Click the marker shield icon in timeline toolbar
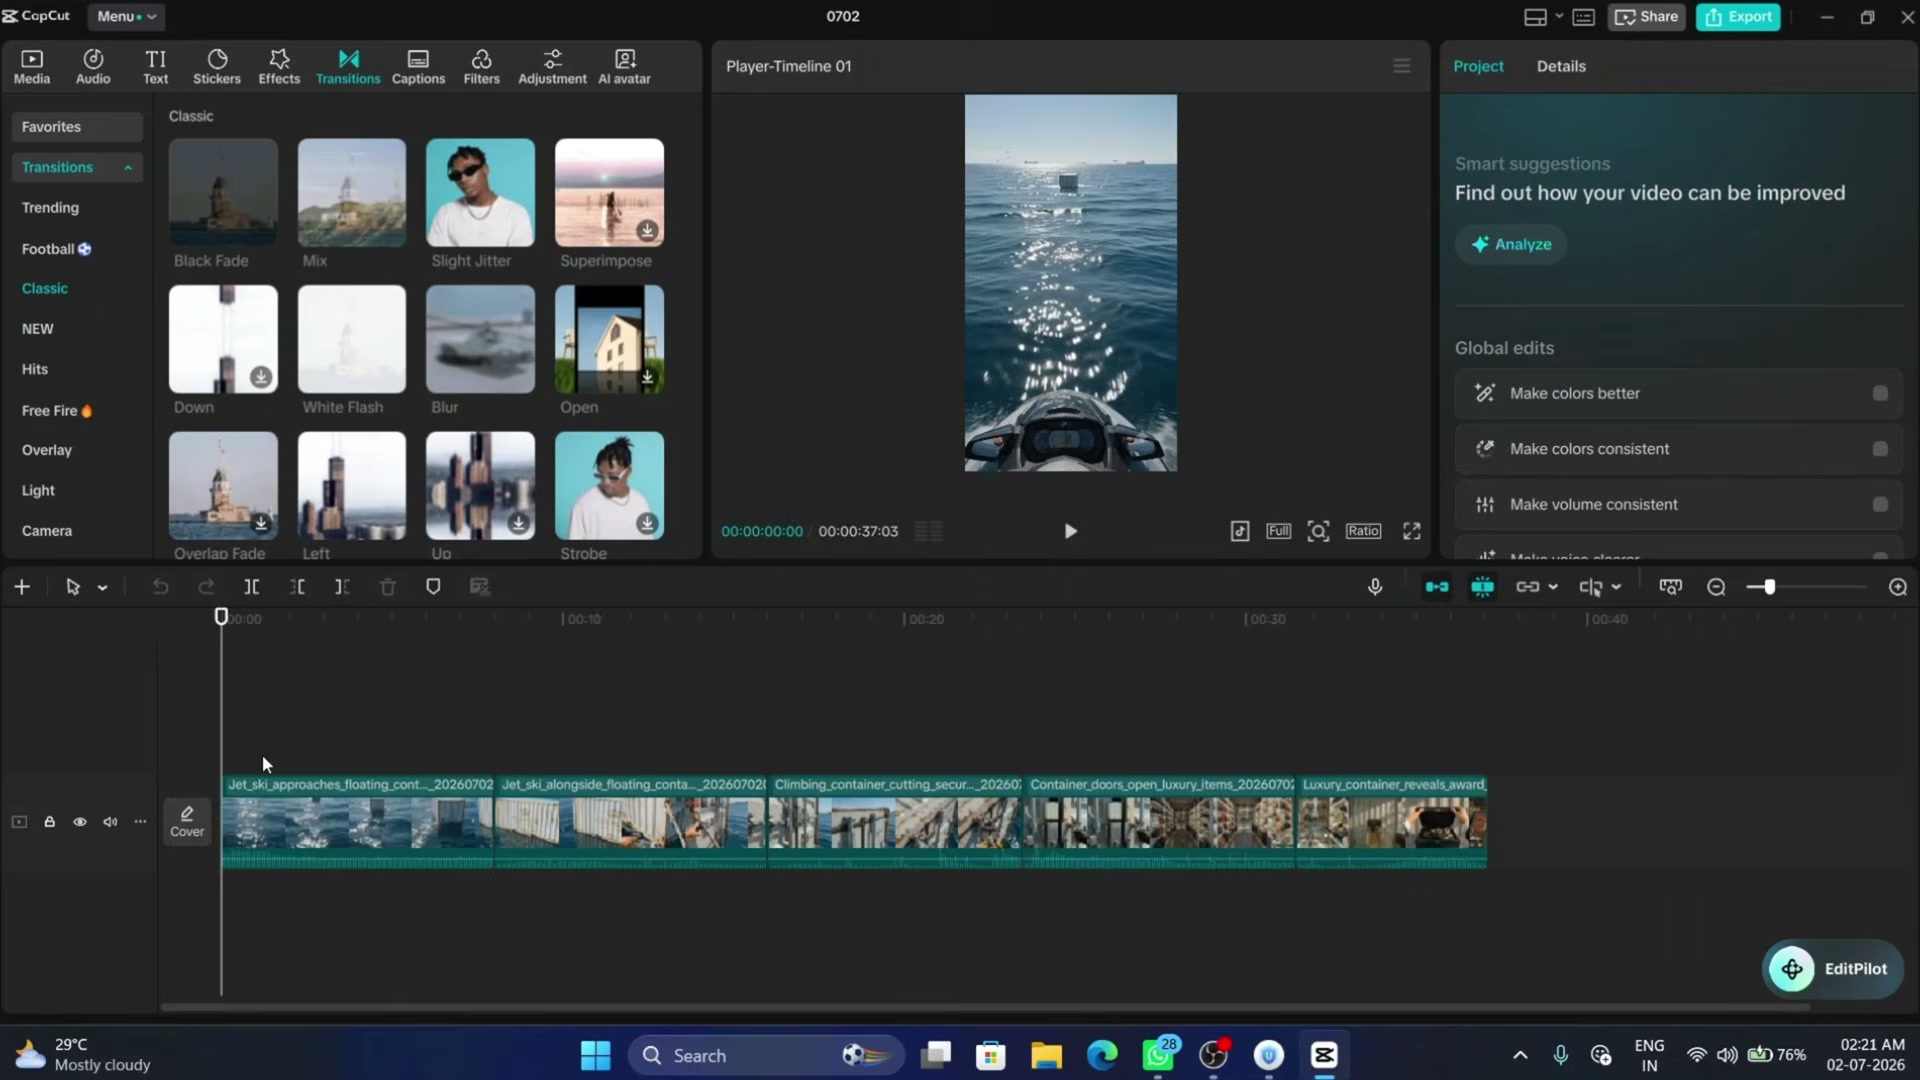 pyautogui.click(x=433, y=587)
